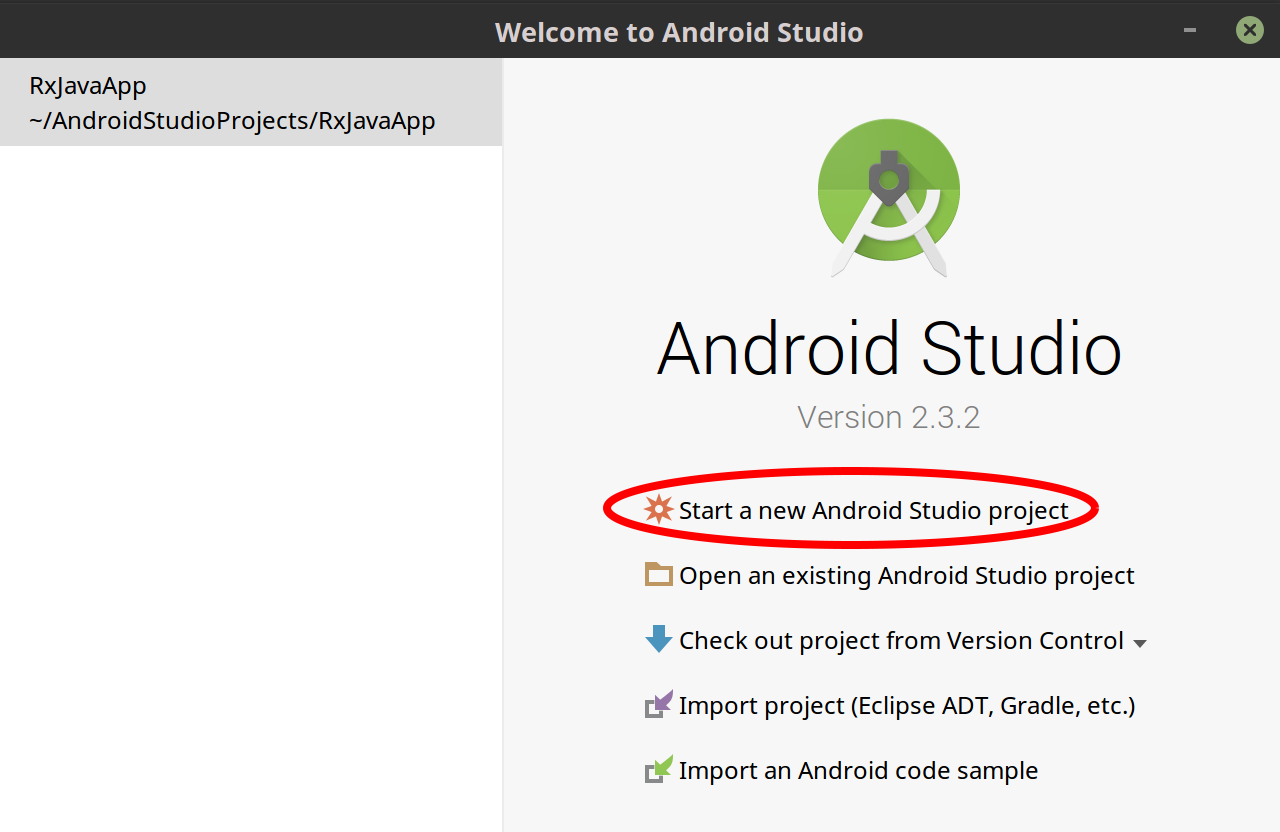Start a new Android Studio project
1280x832 pixels.
tap(873, 511)
